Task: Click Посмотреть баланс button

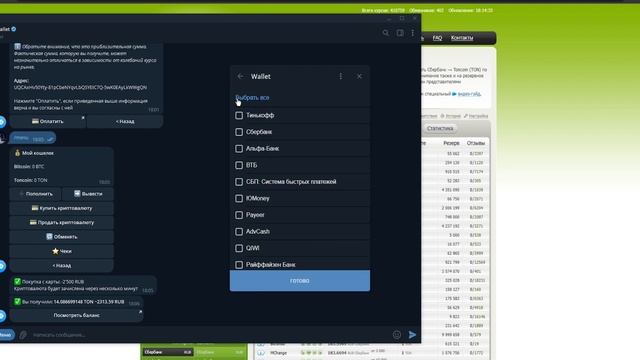Action: click(76, 315)
